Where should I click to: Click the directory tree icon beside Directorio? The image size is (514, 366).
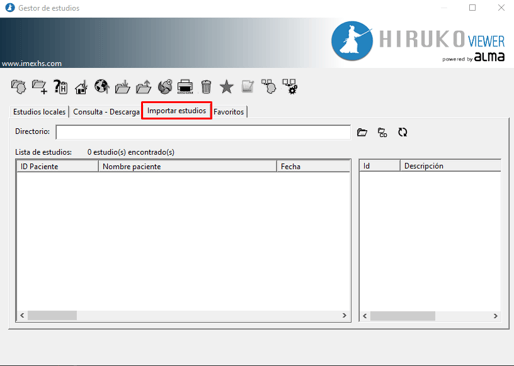pyautogui.click(x=382, y=132)
